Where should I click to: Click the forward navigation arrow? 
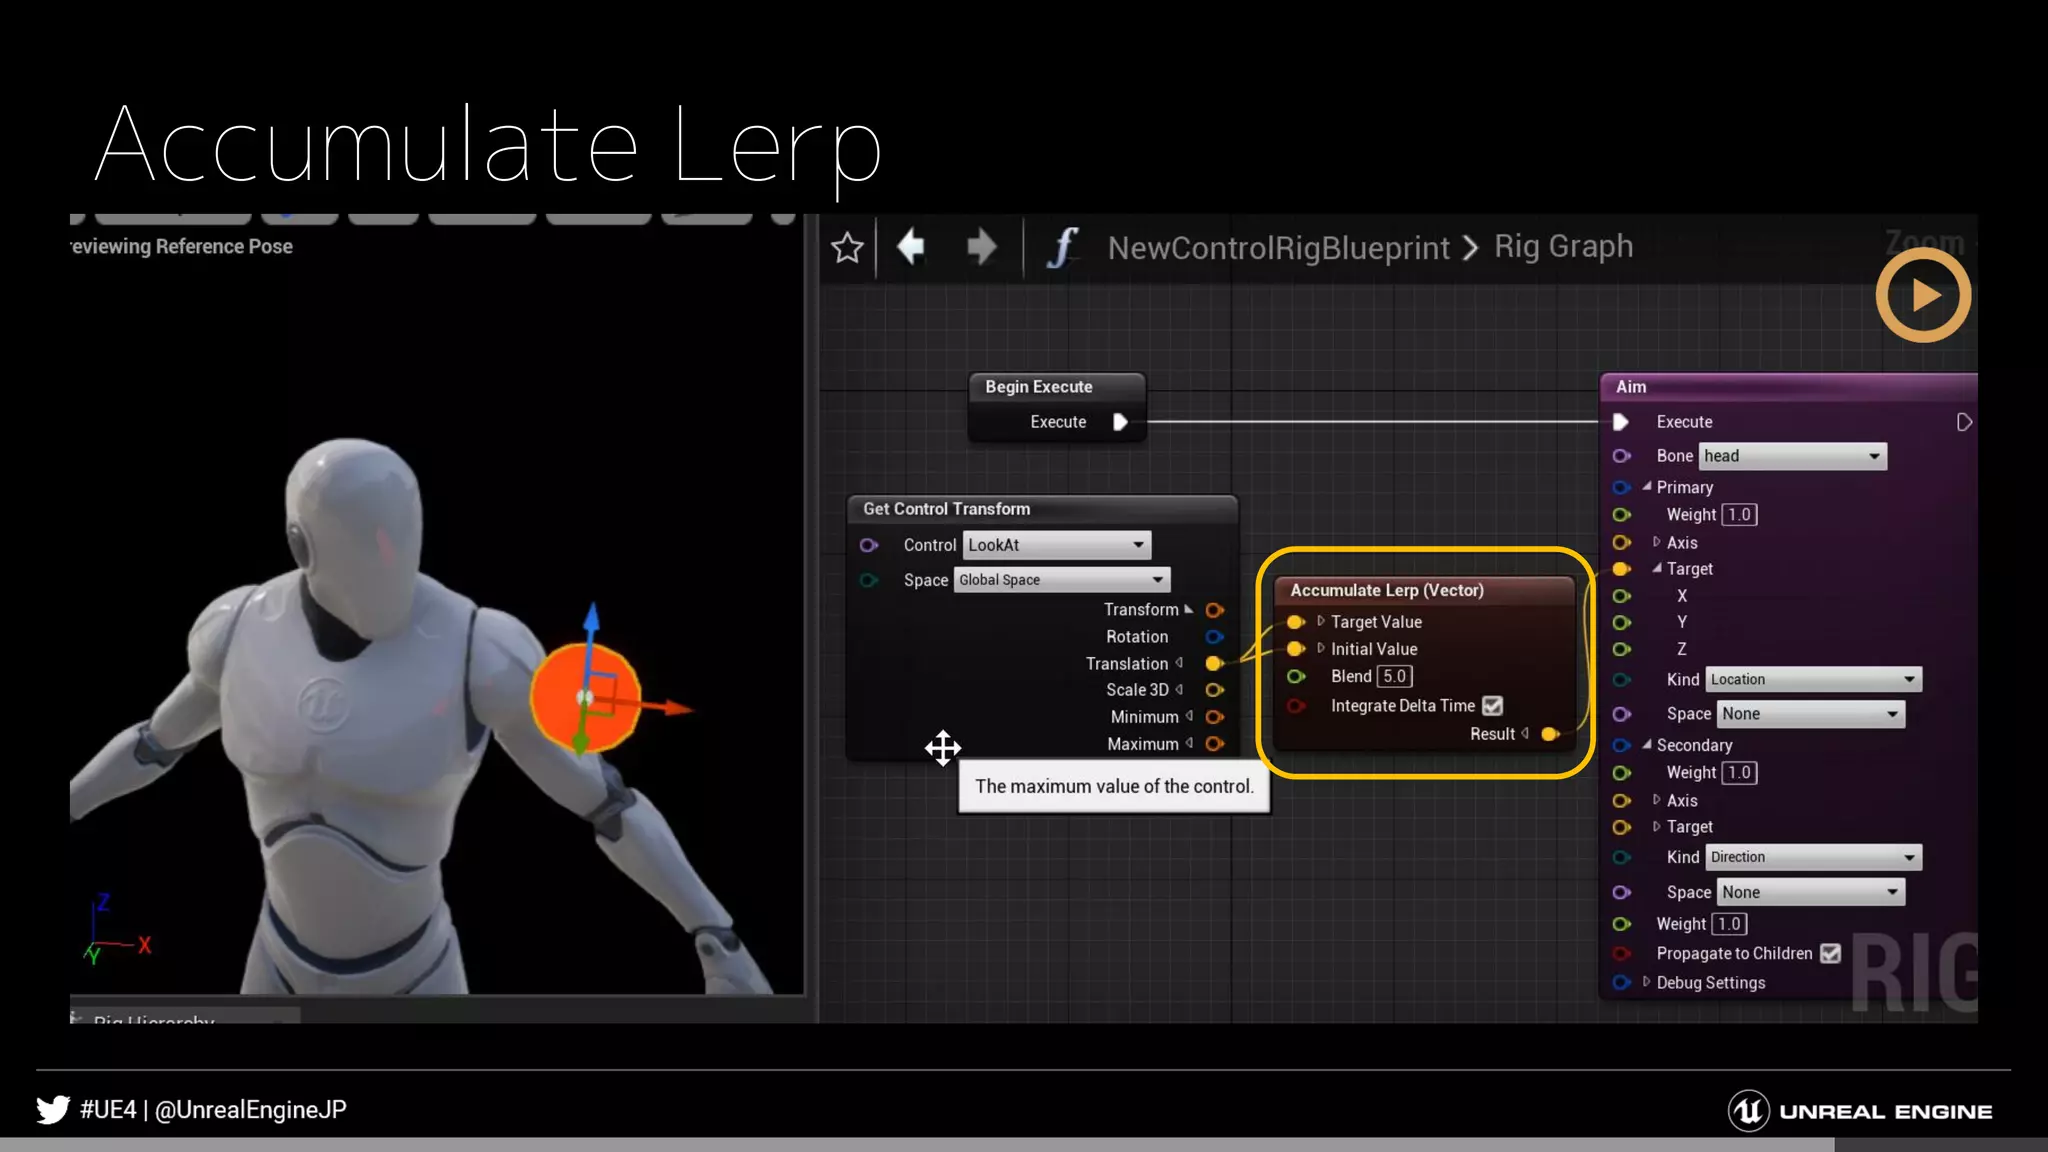981,246
